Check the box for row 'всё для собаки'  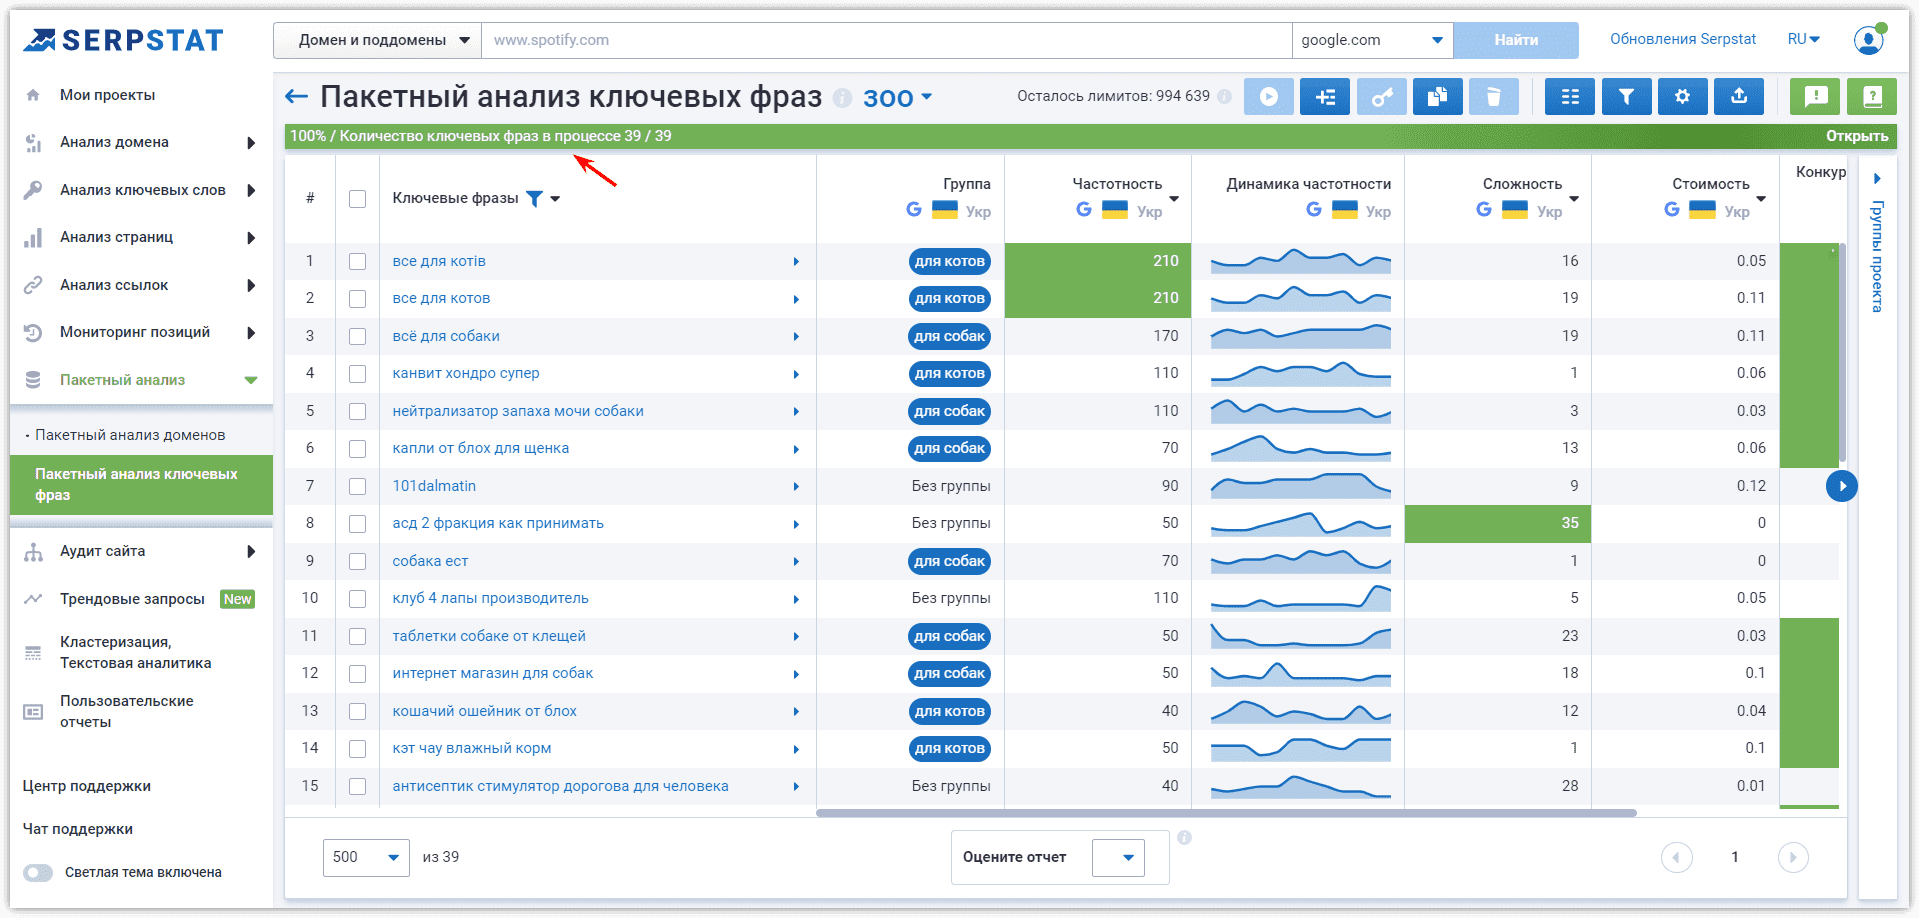(x=357, y=336)
